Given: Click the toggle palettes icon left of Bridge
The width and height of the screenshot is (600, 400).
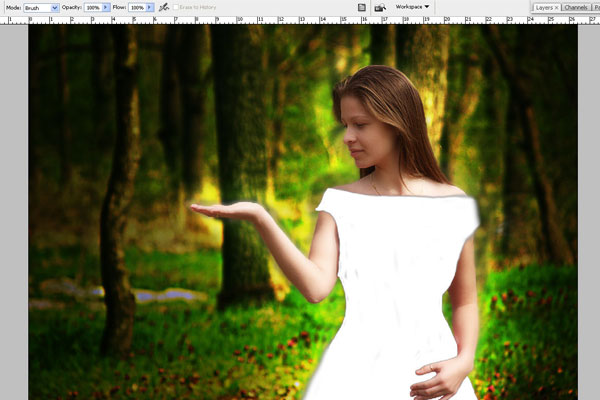Looking at the screenshot, I should click(x=361, y=7).
